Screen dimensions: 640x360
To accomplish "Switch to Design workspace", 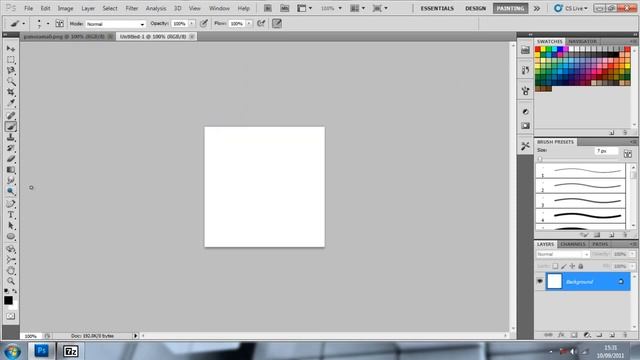I will (x=476, y=8).
